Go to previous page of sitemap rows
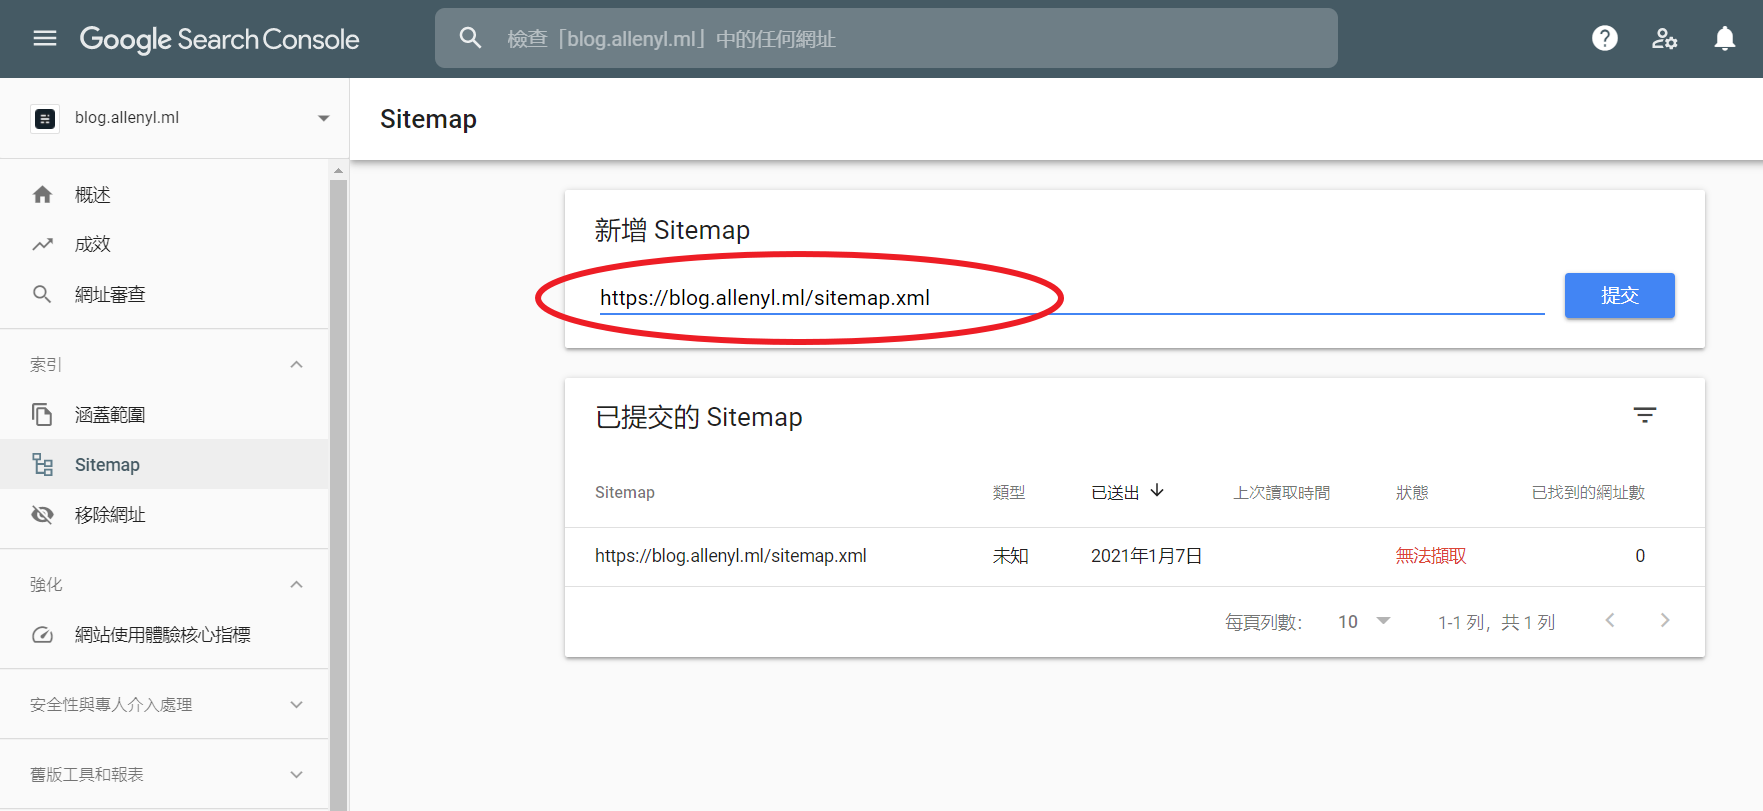Image resolution: width=1763 pixels, height=811 pixels. coord(1610,621)
